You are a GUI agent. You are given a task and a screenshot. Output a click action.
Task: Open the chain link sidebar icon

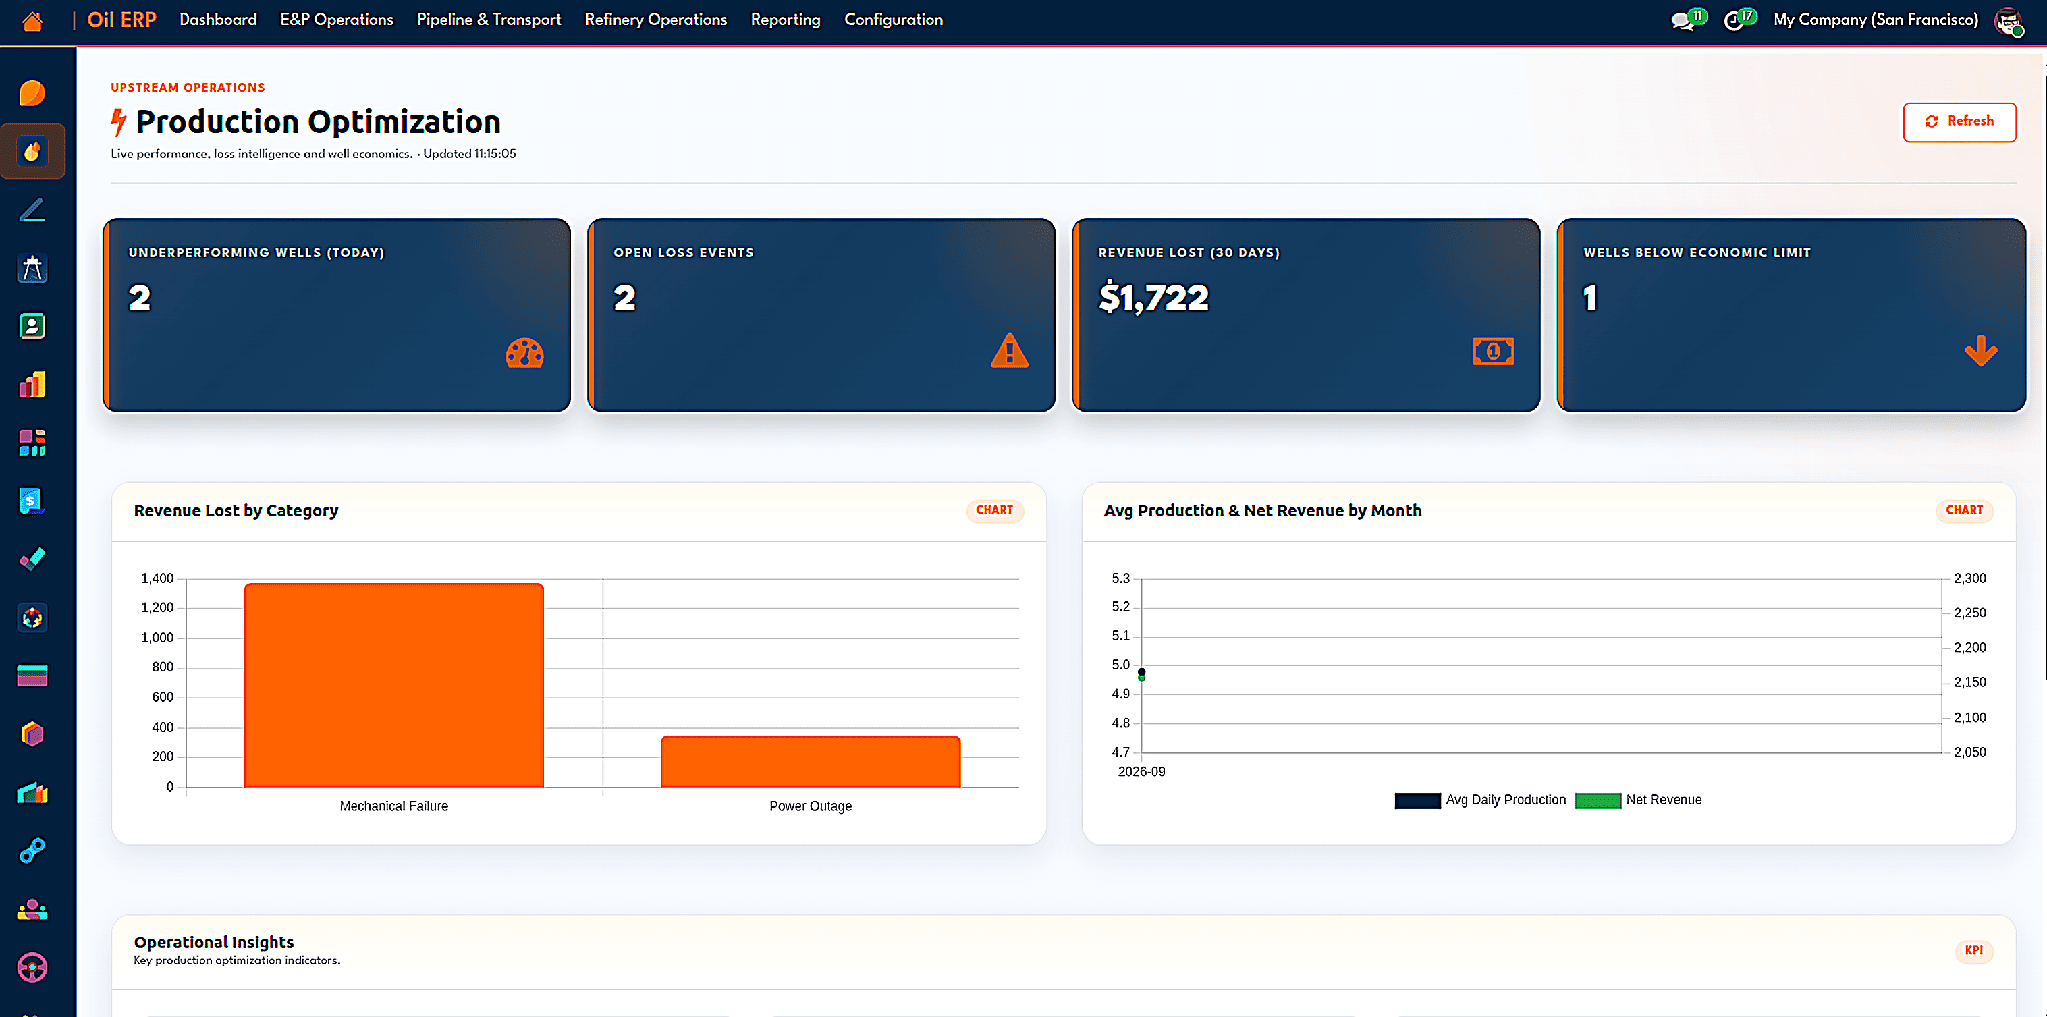point(32,851)
